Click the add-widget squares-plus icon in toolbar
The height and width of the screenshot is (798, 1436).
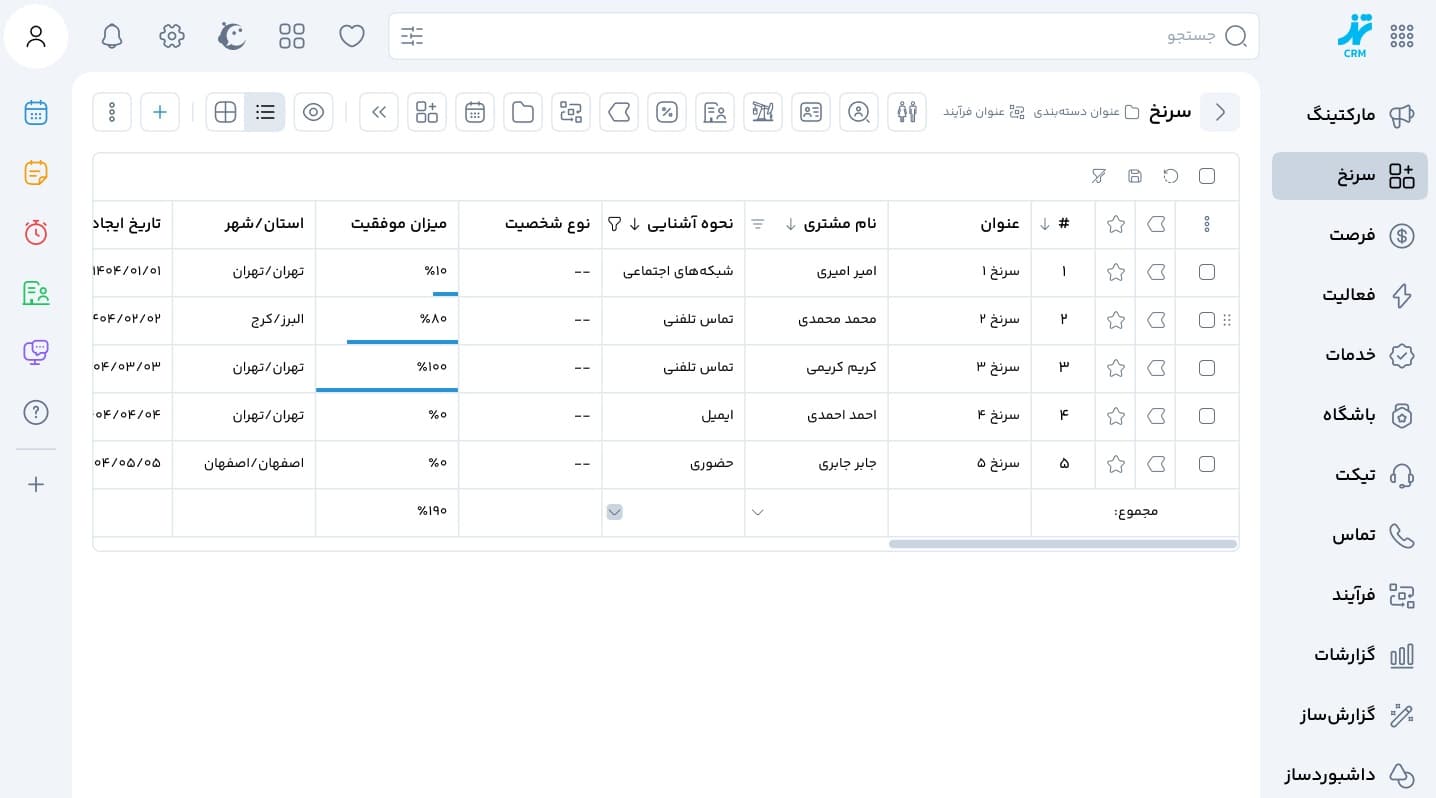[x=427, y=112]
